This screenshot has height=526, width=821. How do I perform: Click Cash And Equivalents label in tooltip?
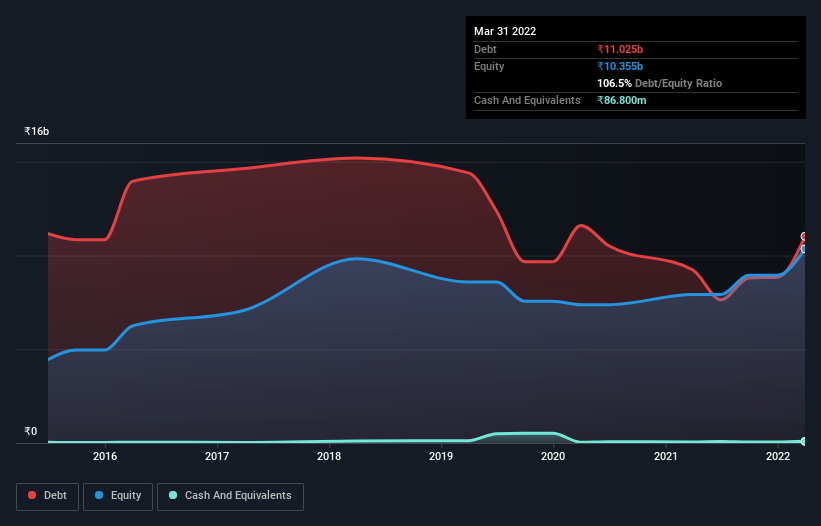[x=527, y=100]
